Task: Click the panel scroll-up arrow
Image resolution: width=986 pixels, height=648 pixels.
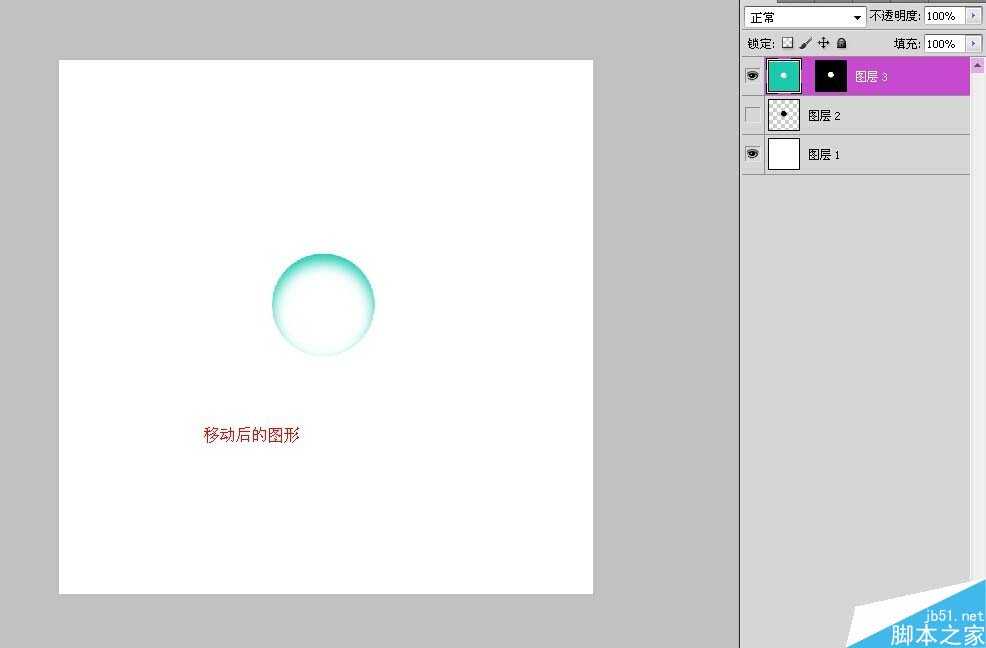Action: pos(980,63)
